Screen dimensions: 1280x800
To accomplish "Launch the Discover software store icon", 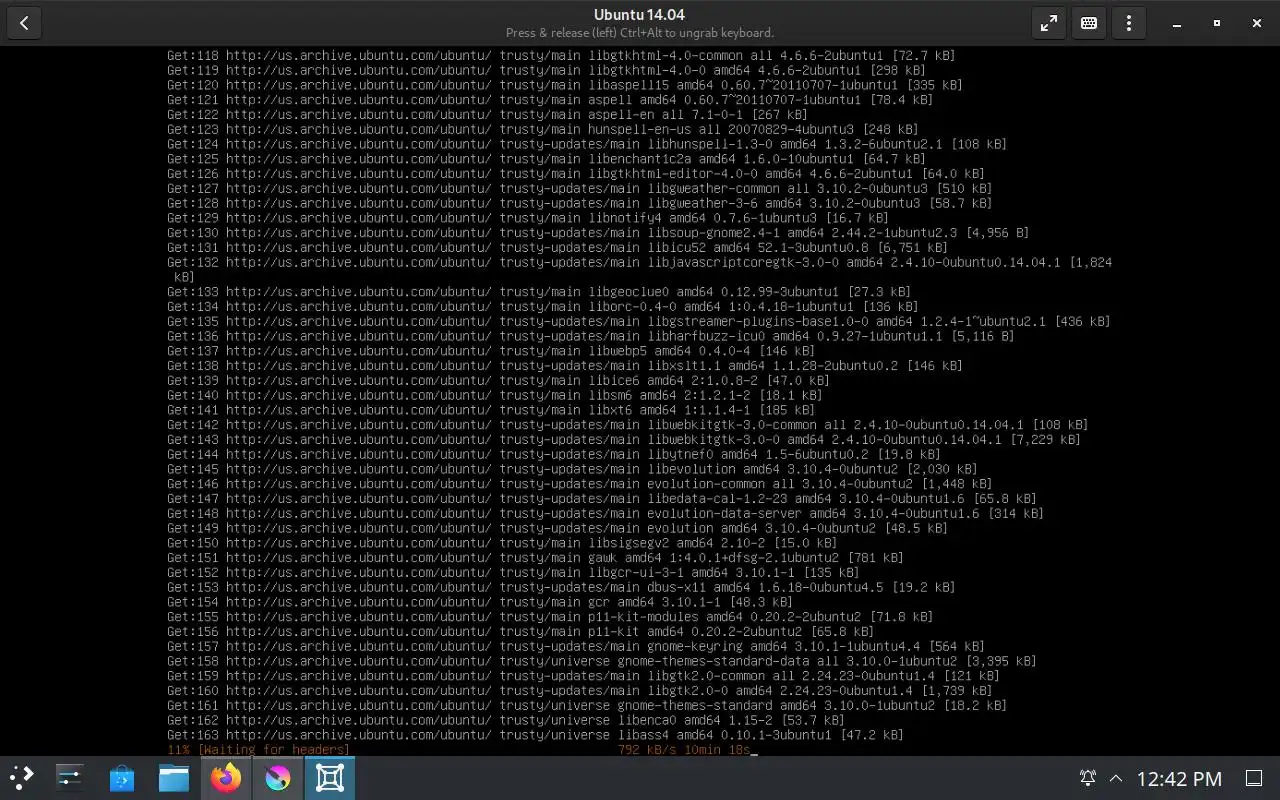I will point(122,778).
